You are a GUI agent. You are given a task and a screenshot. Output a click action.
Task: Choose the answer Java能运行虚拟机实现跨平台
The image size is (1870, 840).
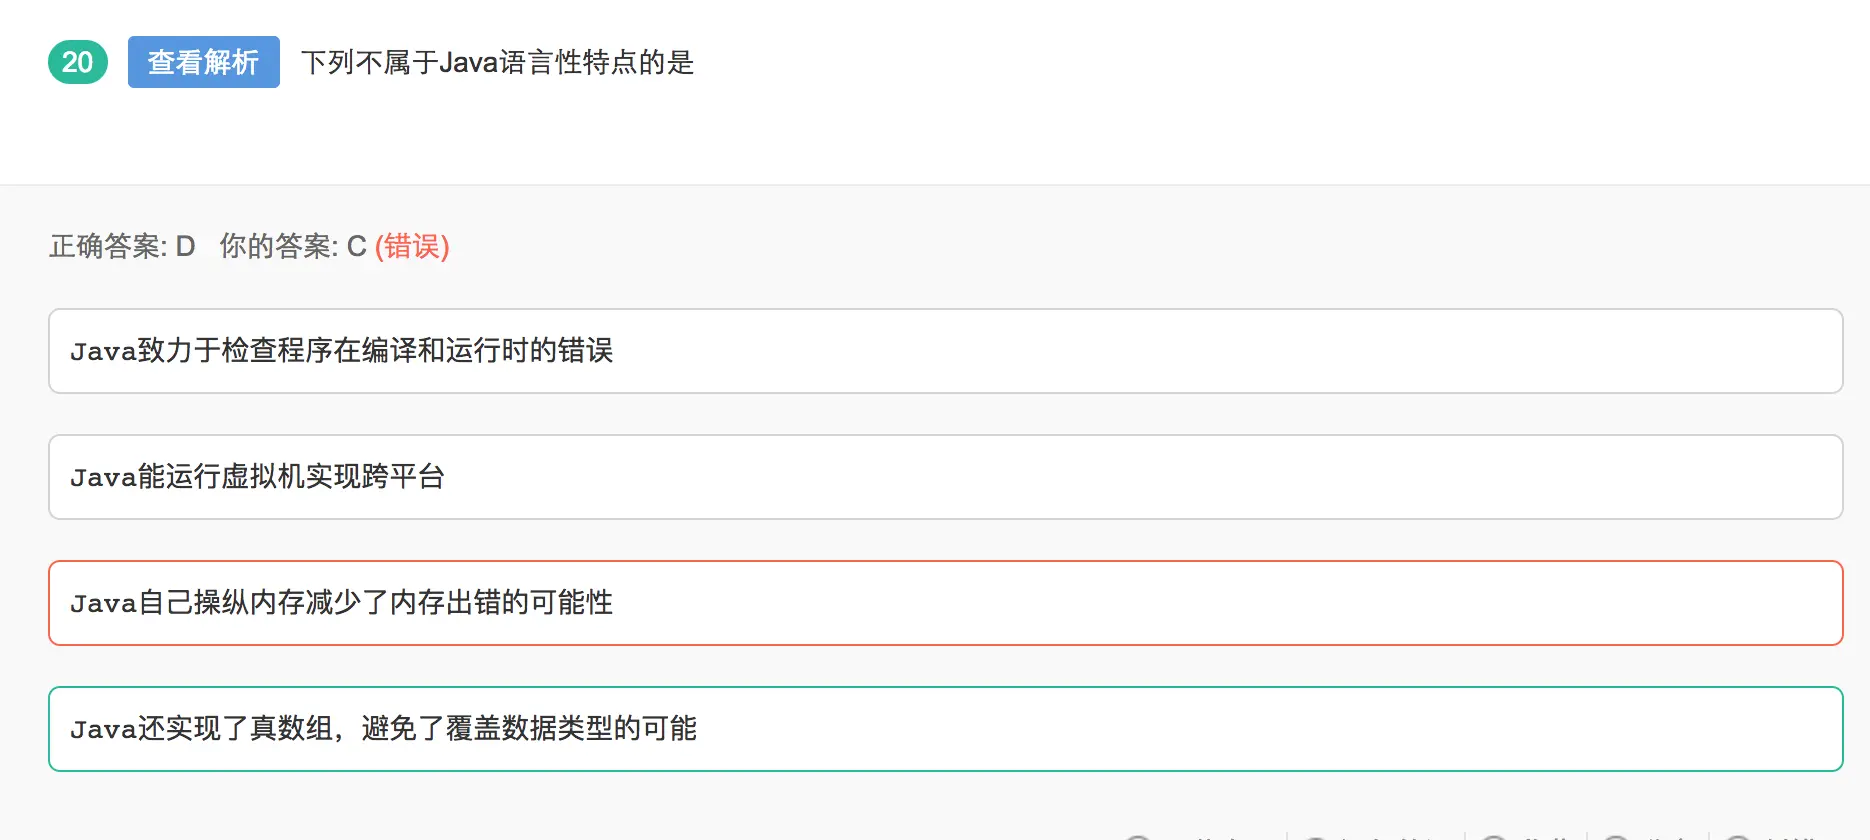point(257,477)
